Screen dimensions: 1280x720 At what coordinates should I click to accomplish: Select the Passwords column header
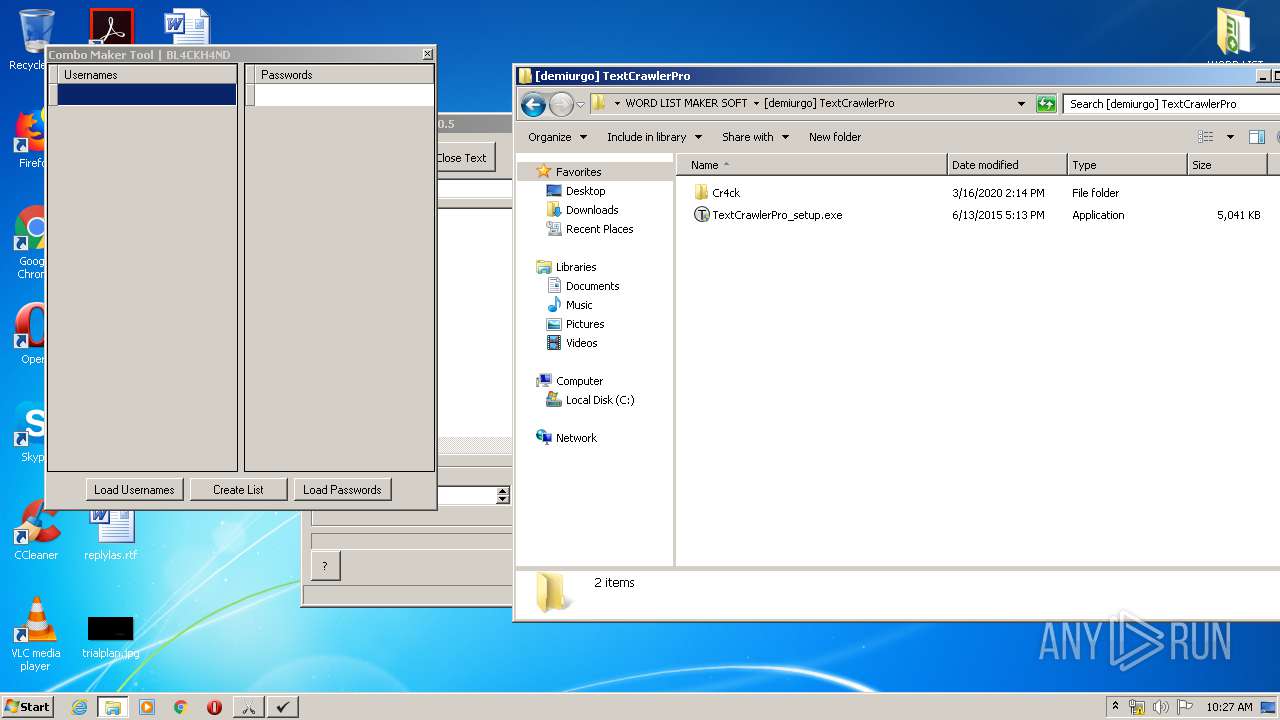345,75
